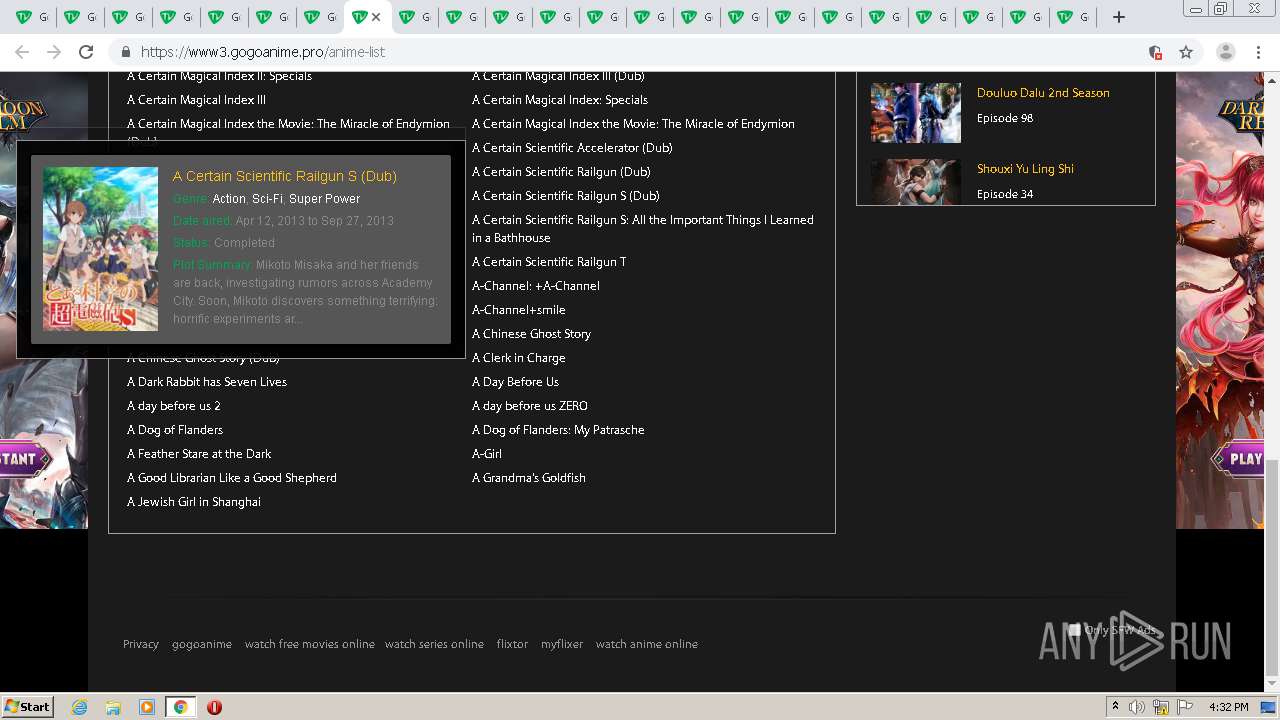Open A Dog of Flanders
This screenshot has height=720, width=1280.
[175, 430]
